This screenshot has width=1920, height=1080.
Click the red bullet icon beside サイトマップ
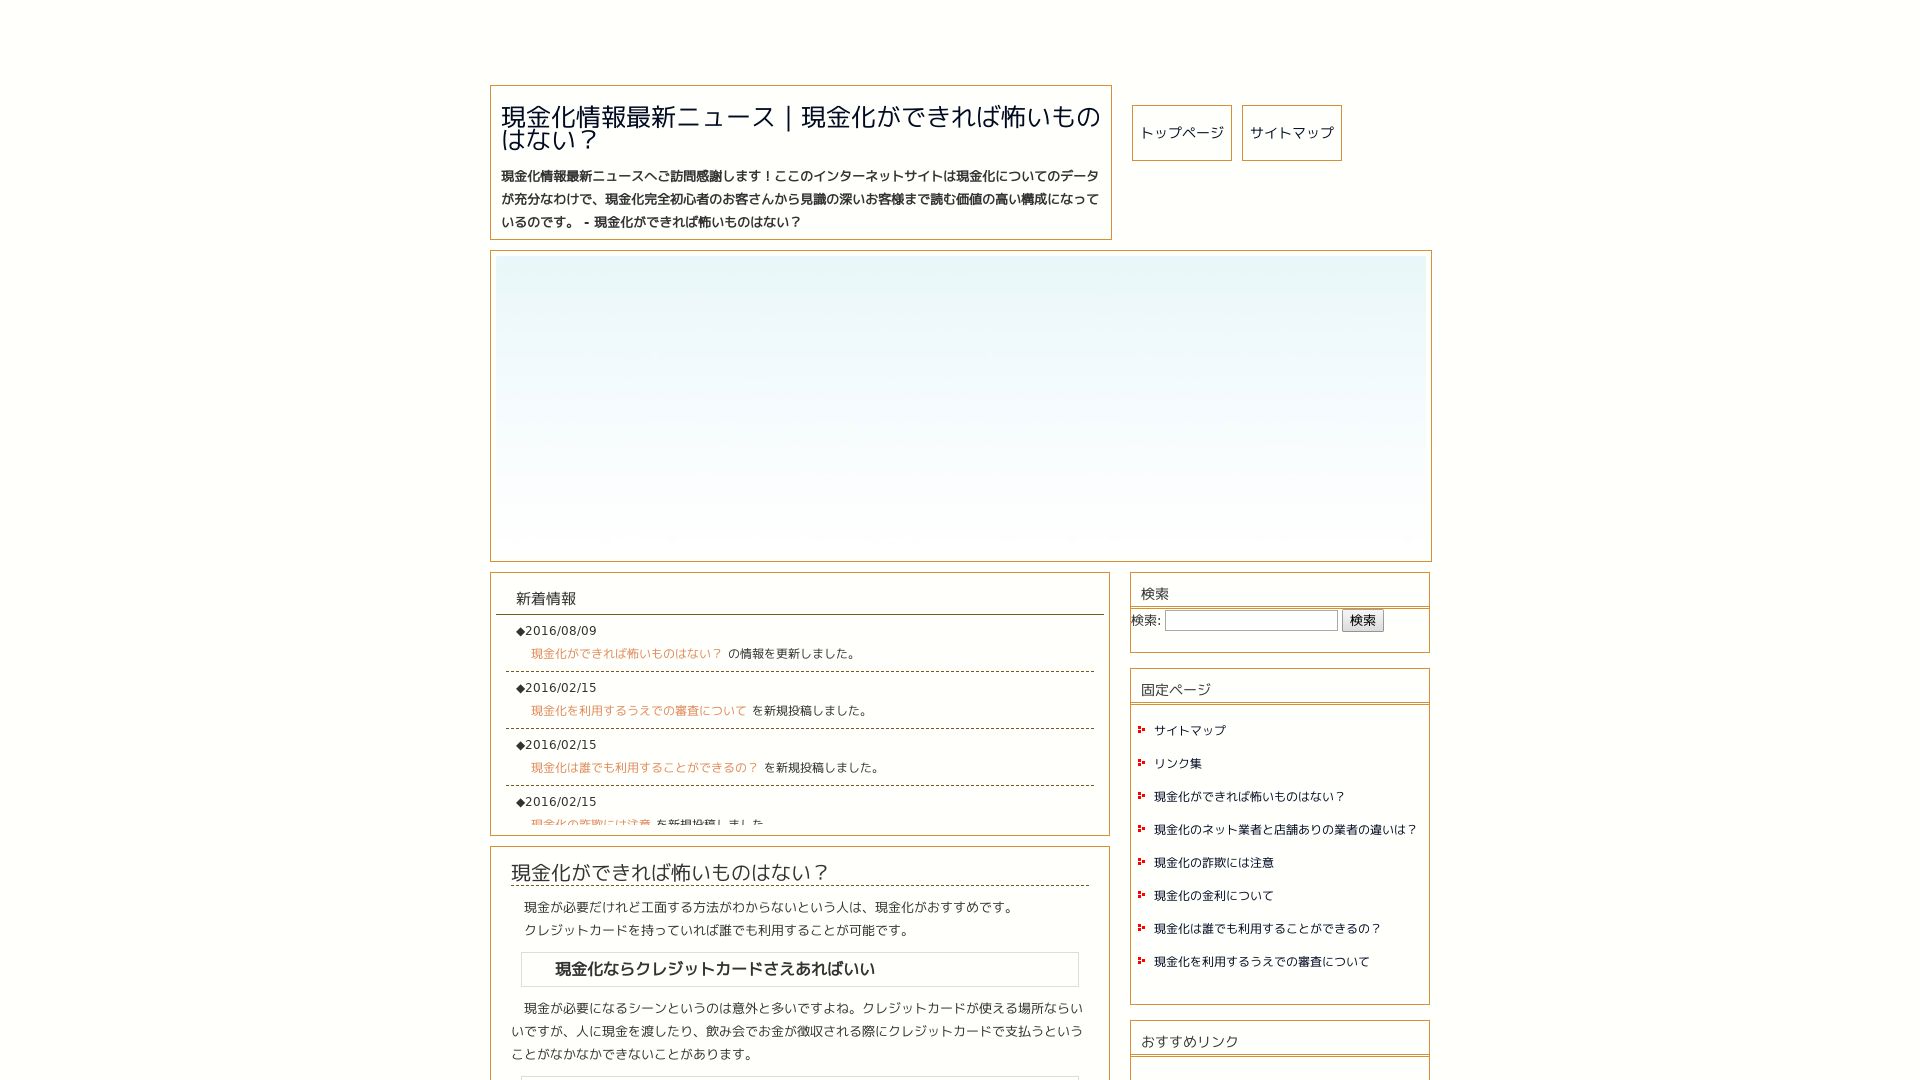(x=1141, y=730)
